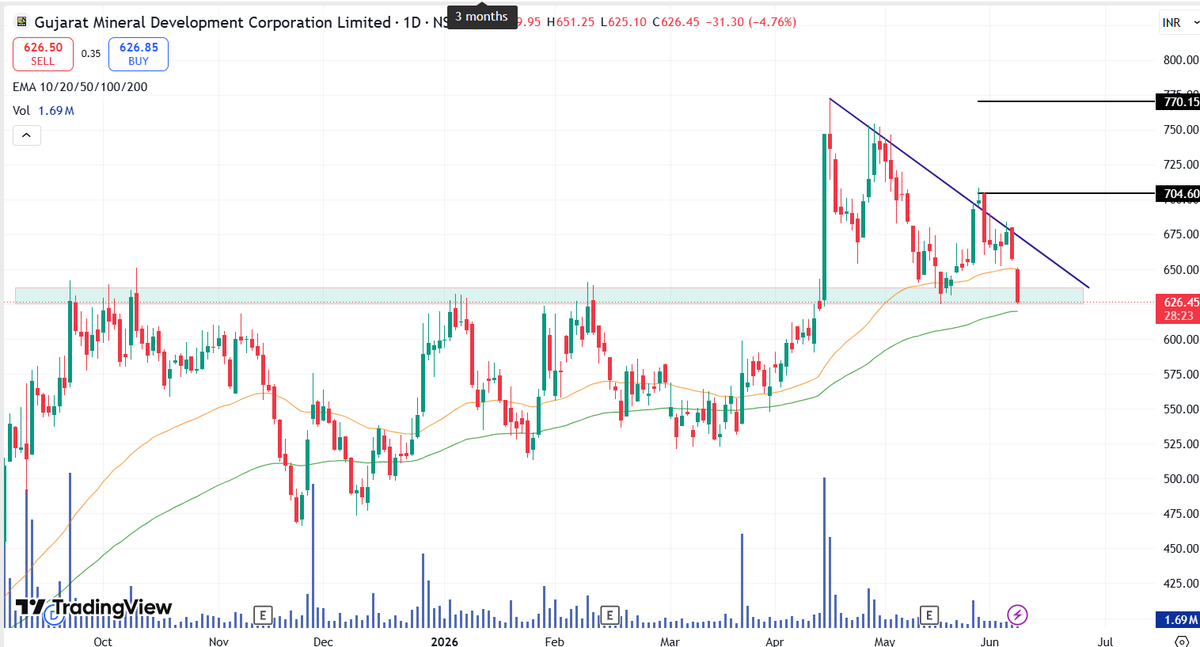Click the 525.00 price axis label

[1180, 444]
